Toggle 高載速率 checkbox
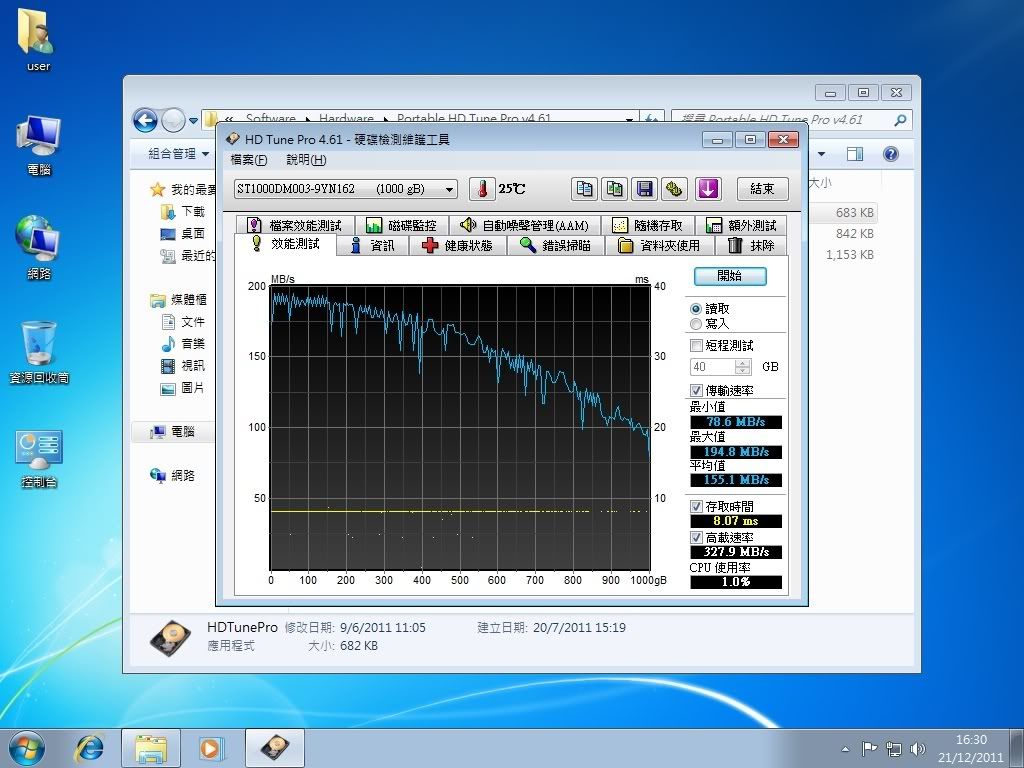 tap(696, 537)
